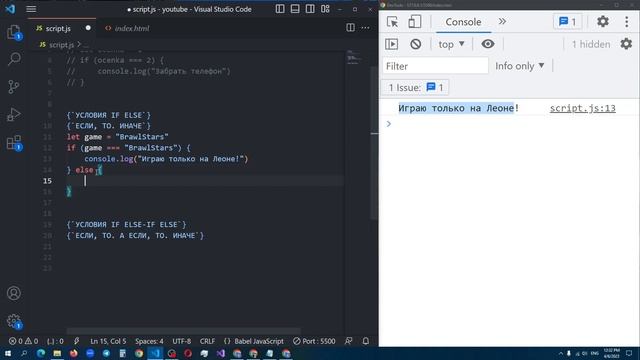This screenshot has height=360, width=640.
Task: Open the feedback icon in status bar
Action: pyautogui.click(x=349, y=341)
